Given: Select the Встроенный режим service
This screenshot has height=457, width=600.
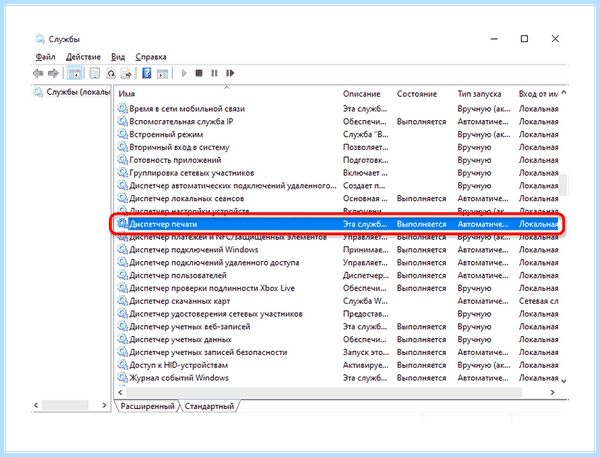Looking at the screenshot, I should (338, 134).
